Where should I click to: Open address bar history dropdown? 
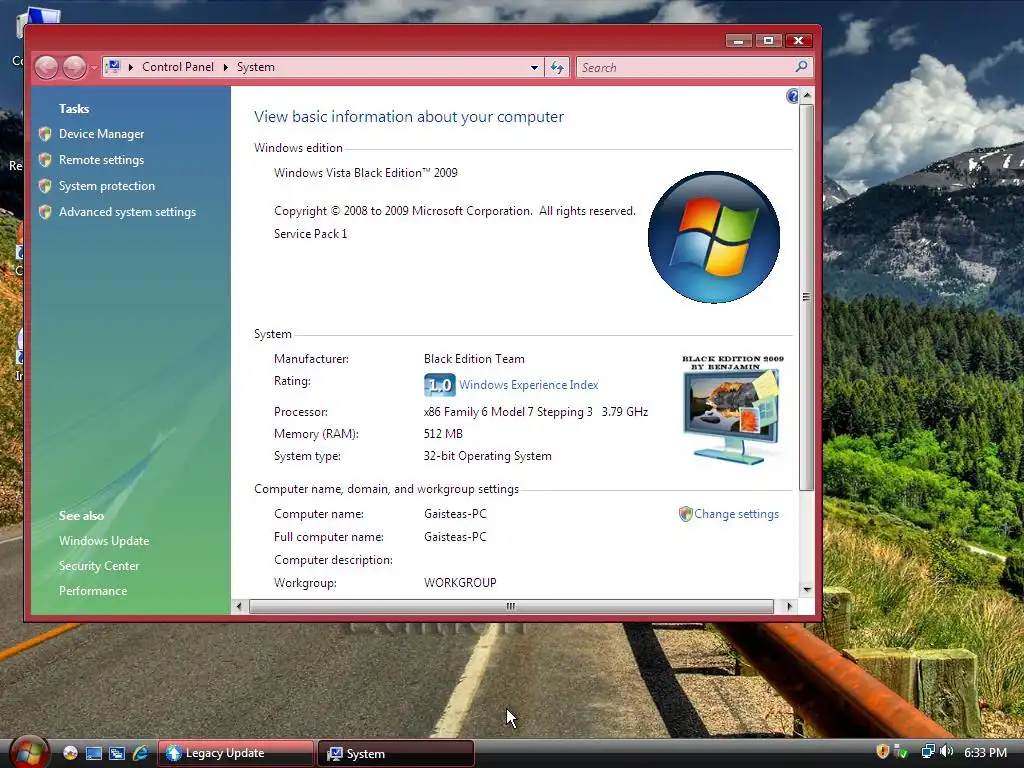(x=534, y=67)
